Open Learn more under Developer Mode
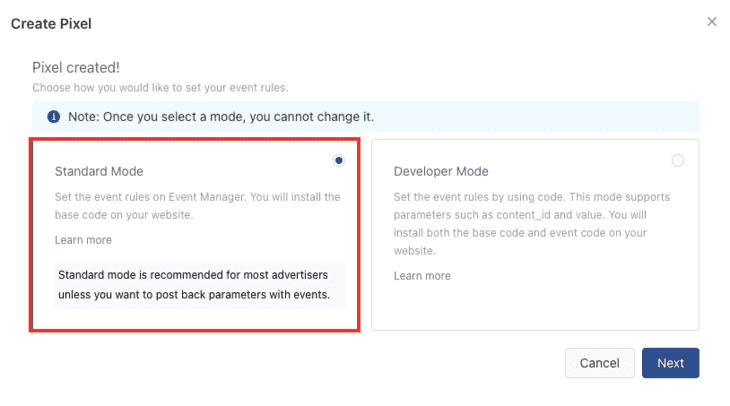 422,276
